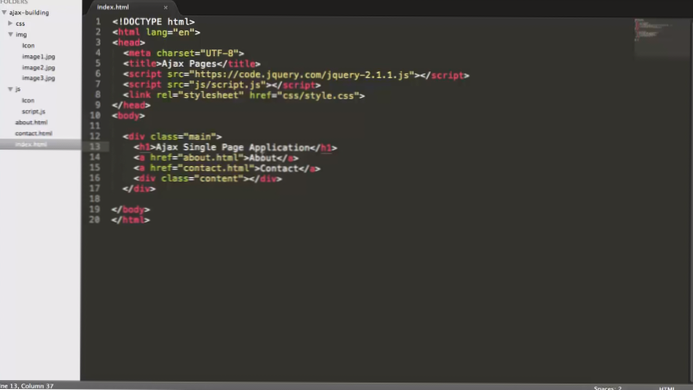Collapse the js folder arrow
Viewport: 693px width, 390px height.
point(10,89)
